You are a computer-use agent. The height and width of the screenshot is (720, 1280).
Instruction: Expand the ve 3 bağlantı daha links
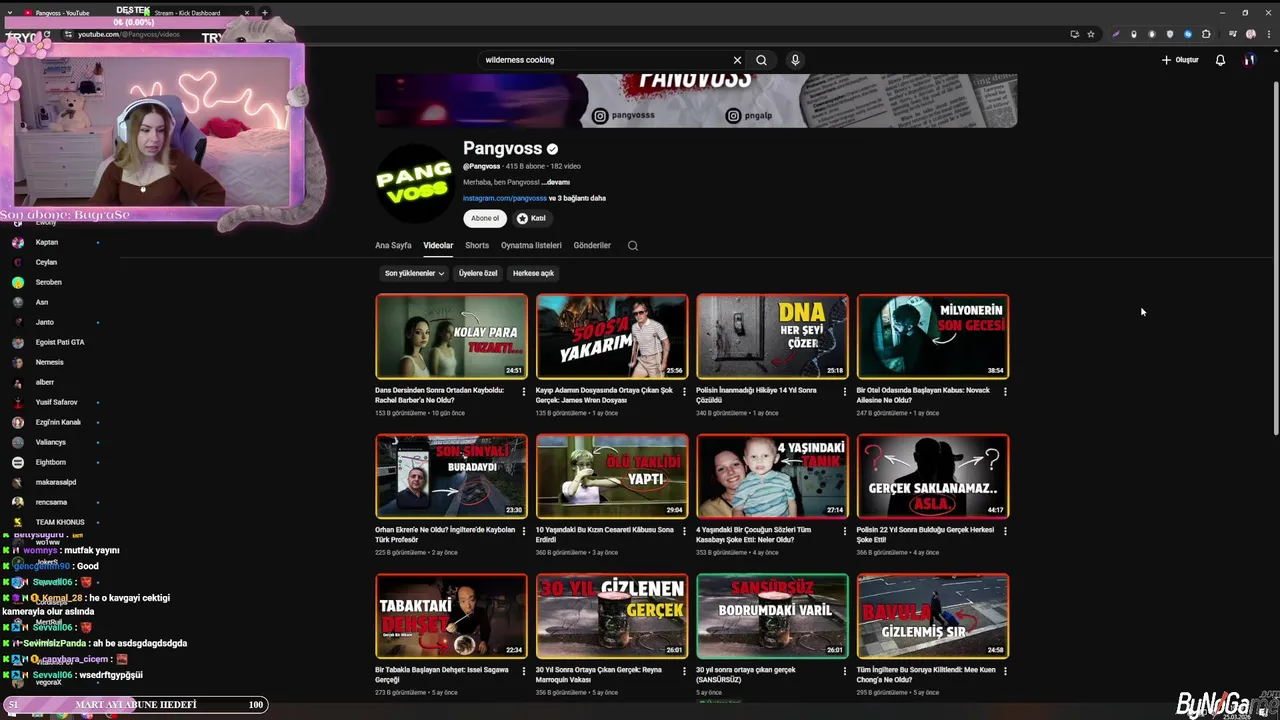tap(577, 198)
